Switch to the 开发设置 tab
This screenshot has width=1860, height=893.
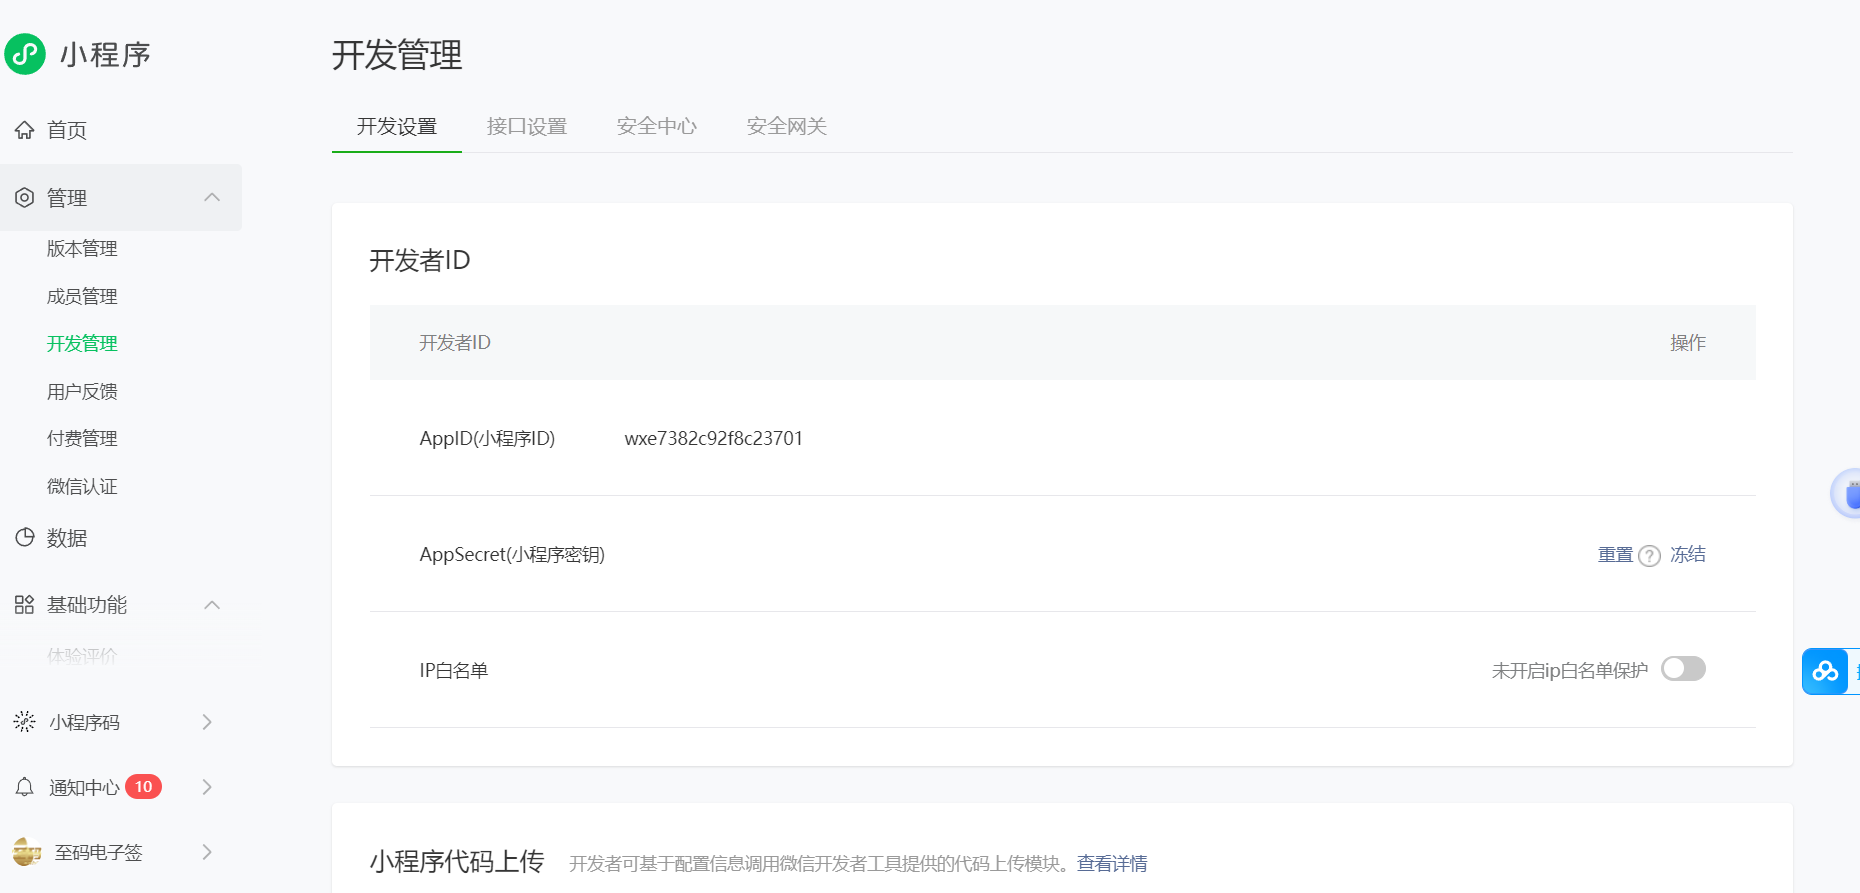point(397,126)
